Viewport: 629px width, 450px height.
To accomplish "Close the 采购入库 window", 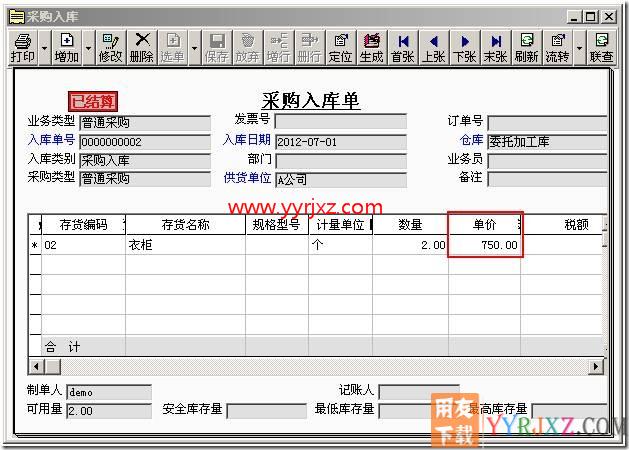I will [609, 17].
